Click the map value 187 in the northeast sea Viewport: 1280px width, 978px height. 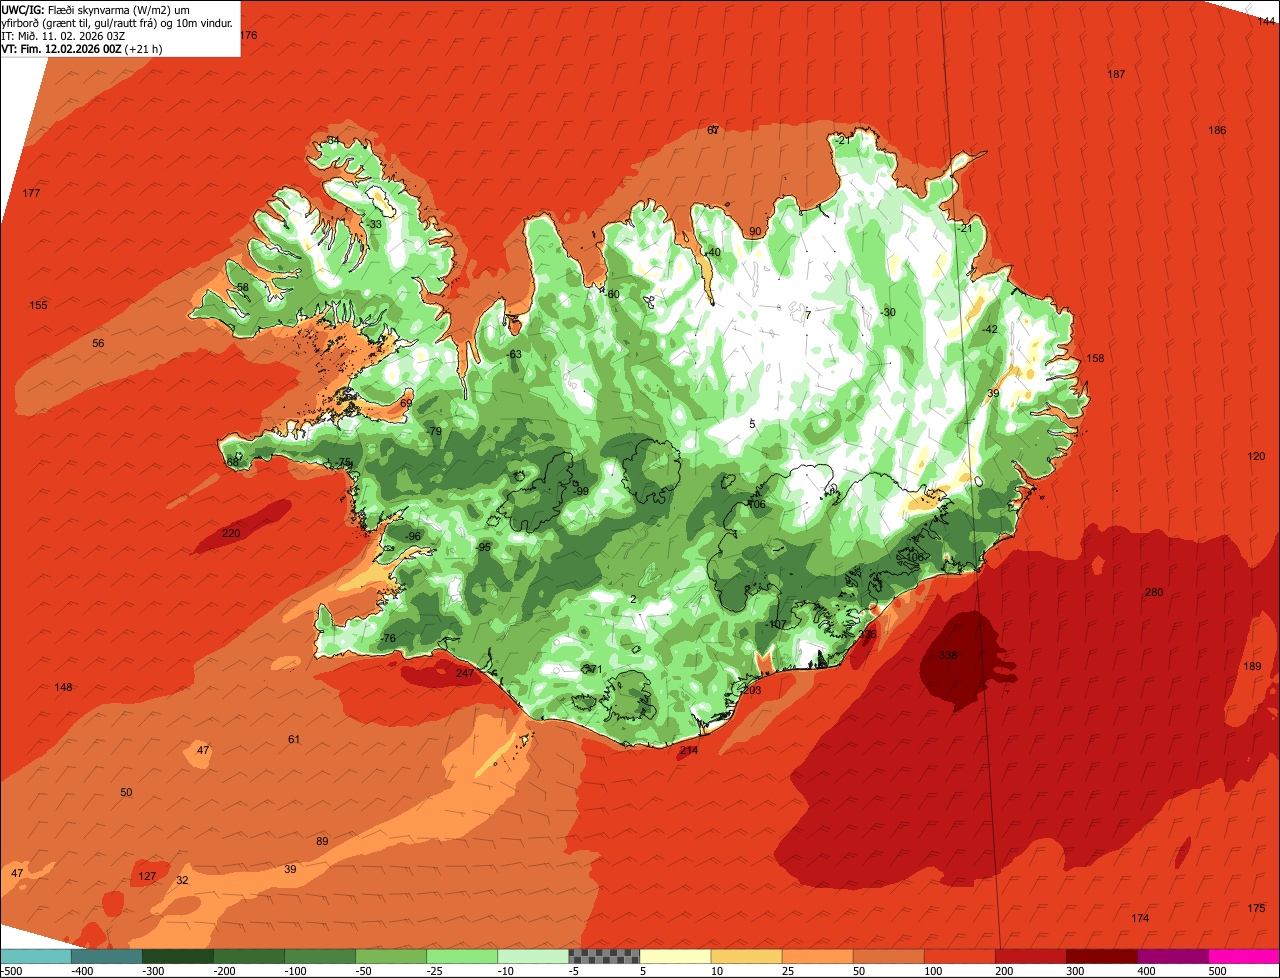point(1117,74)
